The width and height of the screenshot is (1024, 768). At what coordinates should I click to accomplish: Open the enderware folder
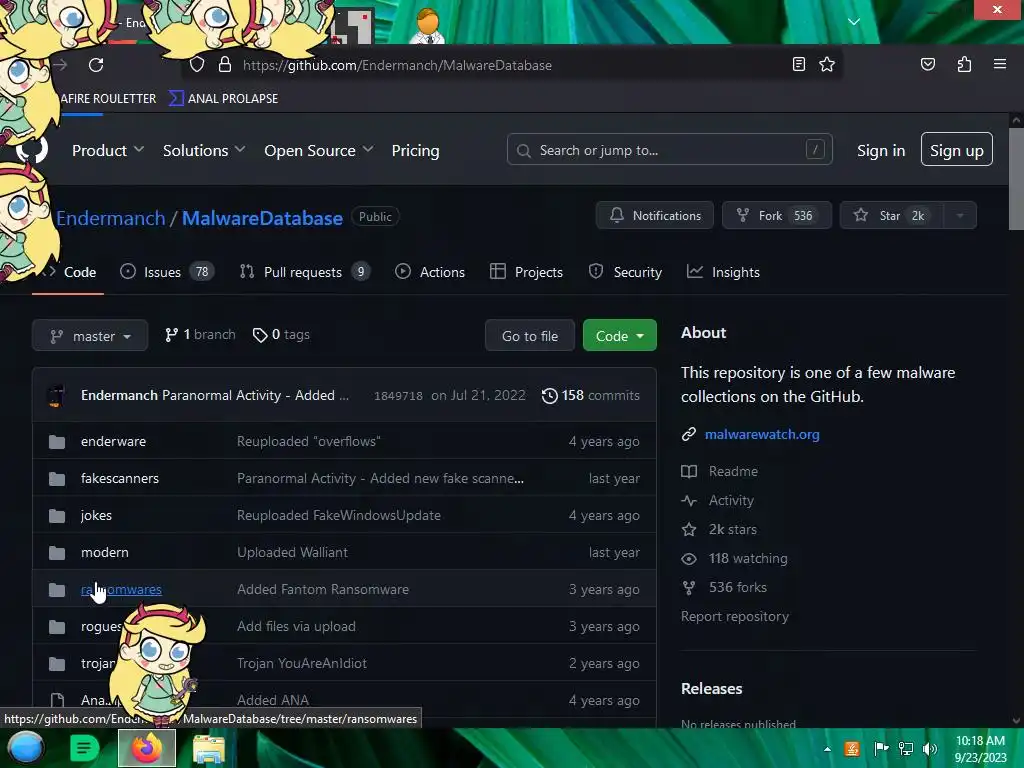[x=113, y=441]
